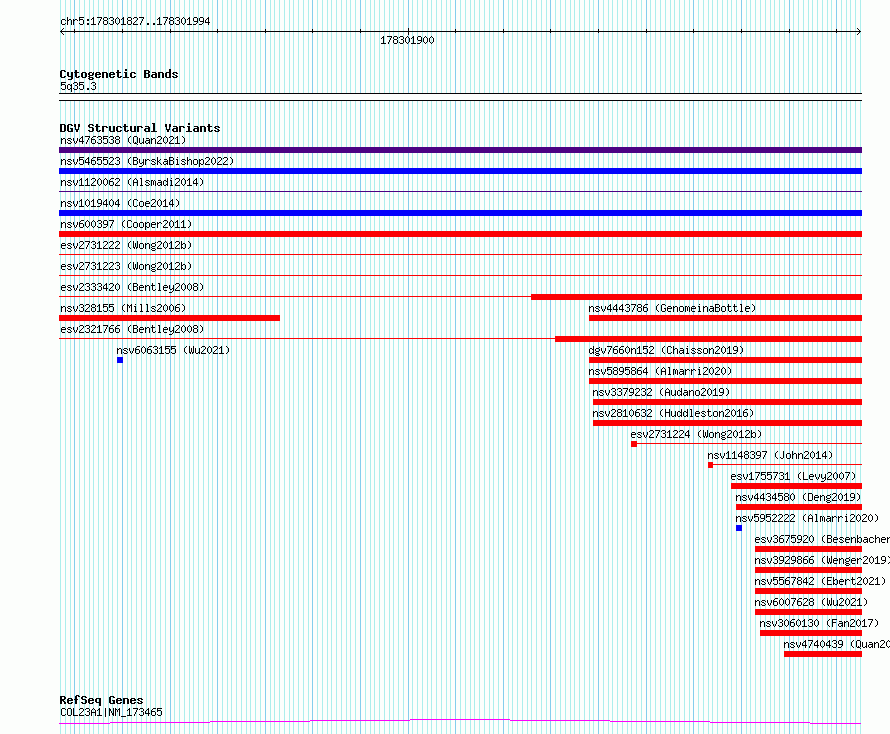
Task: Select nsv4740439 (Quan) variant label
Action: 837,644
